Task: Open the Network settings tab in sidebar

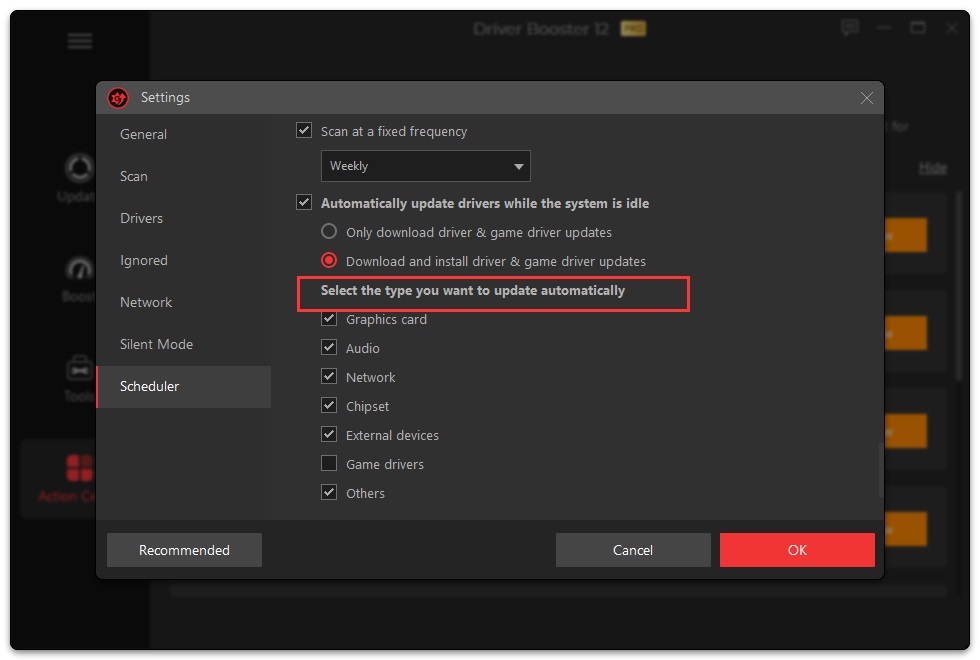Action: click(184, 302)
